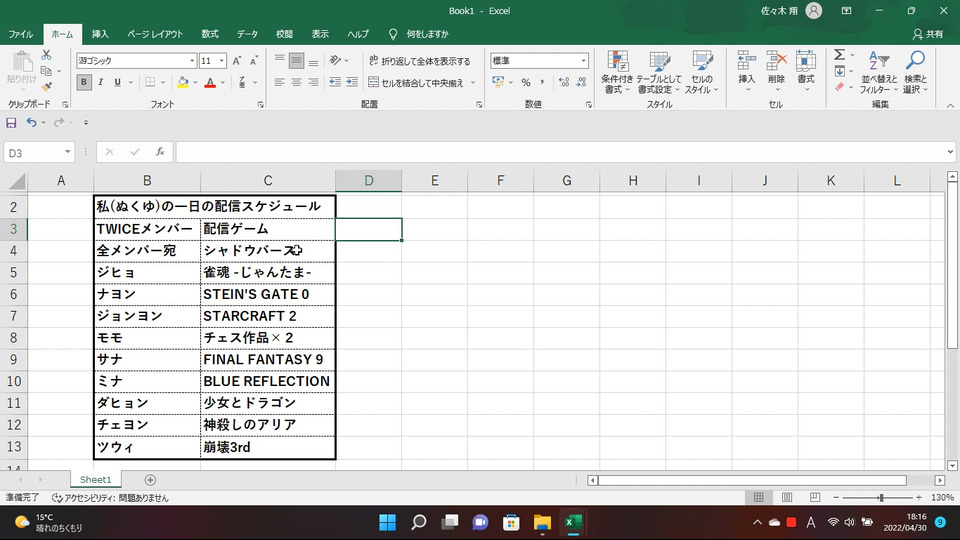Open the fill color dropdown arrow
Screen dimensions: 960x540
[195, 82]
